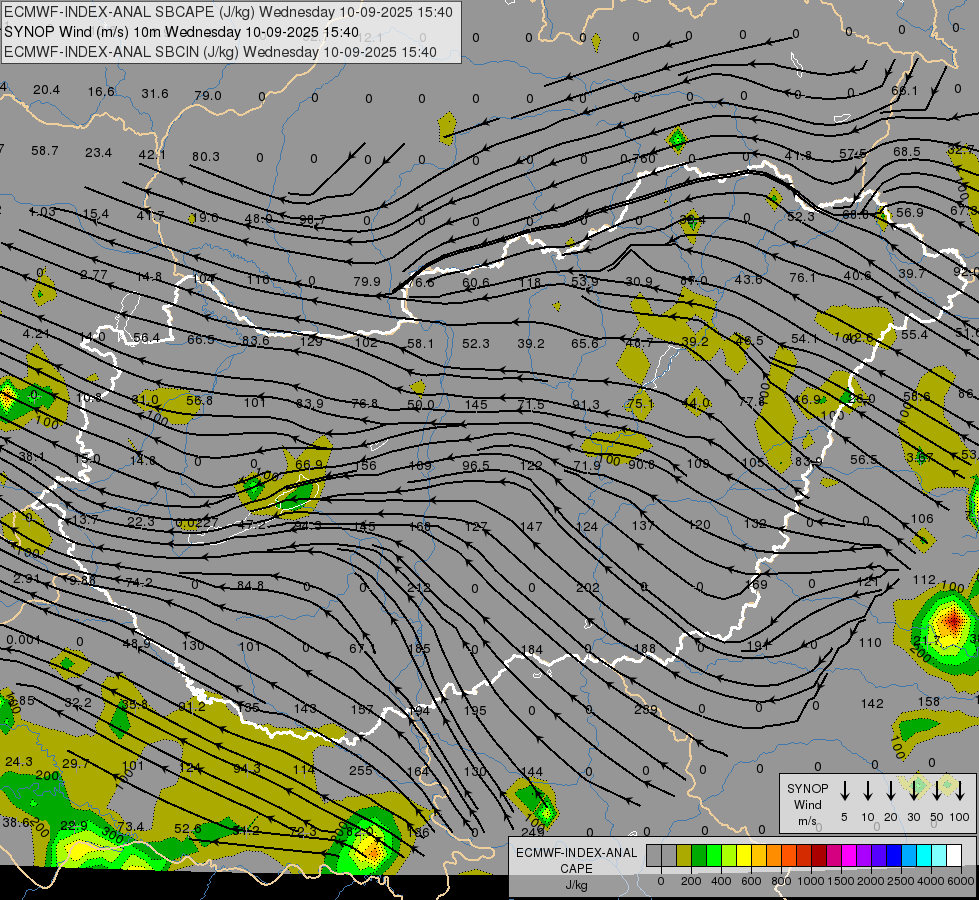979x900 pixels.
Task: Click the 600 tick label on colorbar
Action: pyautogui.click(x=751, y=881)
